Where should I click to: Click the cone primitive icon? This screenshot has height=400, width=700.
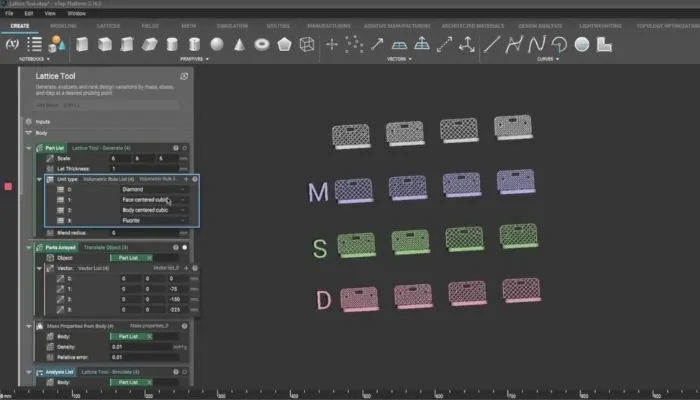tap(241, 44)
